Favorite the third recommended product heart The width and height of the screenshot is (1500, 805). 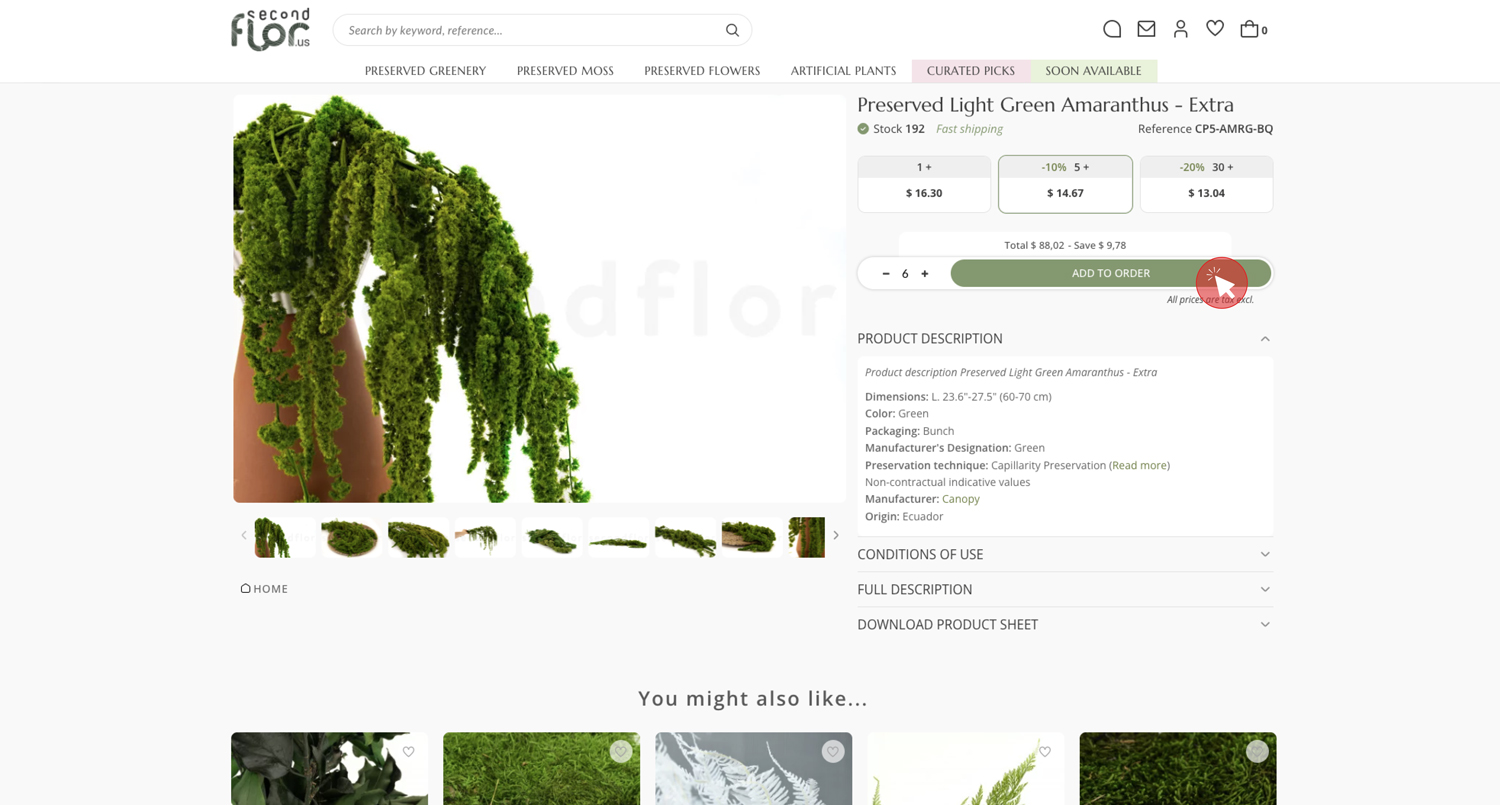tap(832, 752)
